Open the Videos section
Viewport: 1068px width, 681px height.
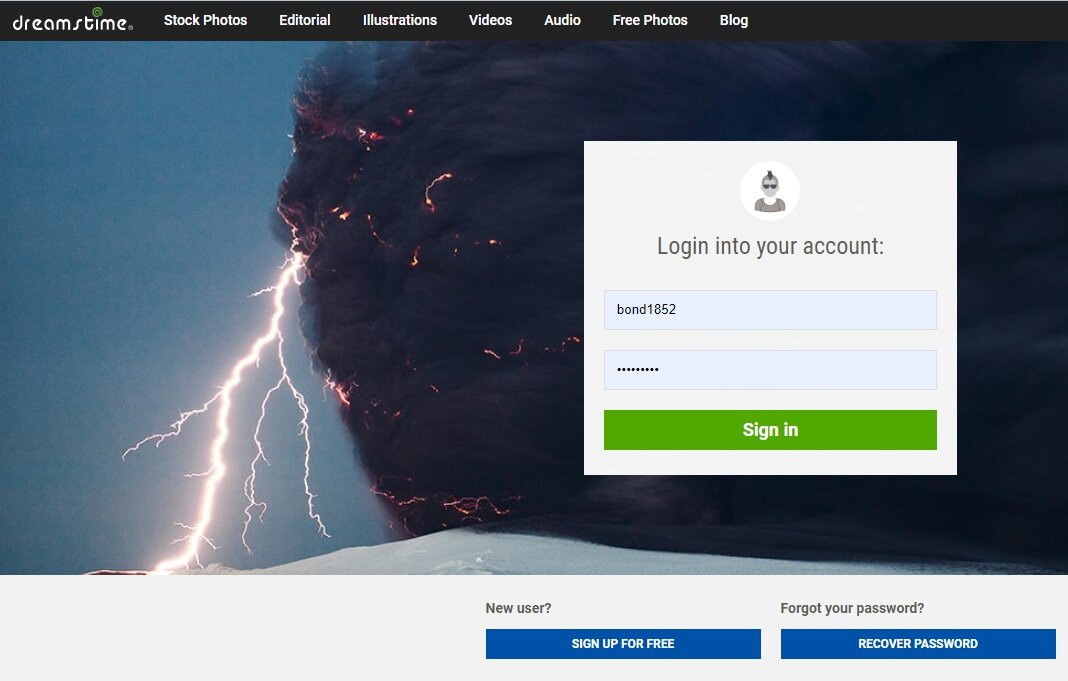pyautogui.click(x=490, y=20)
